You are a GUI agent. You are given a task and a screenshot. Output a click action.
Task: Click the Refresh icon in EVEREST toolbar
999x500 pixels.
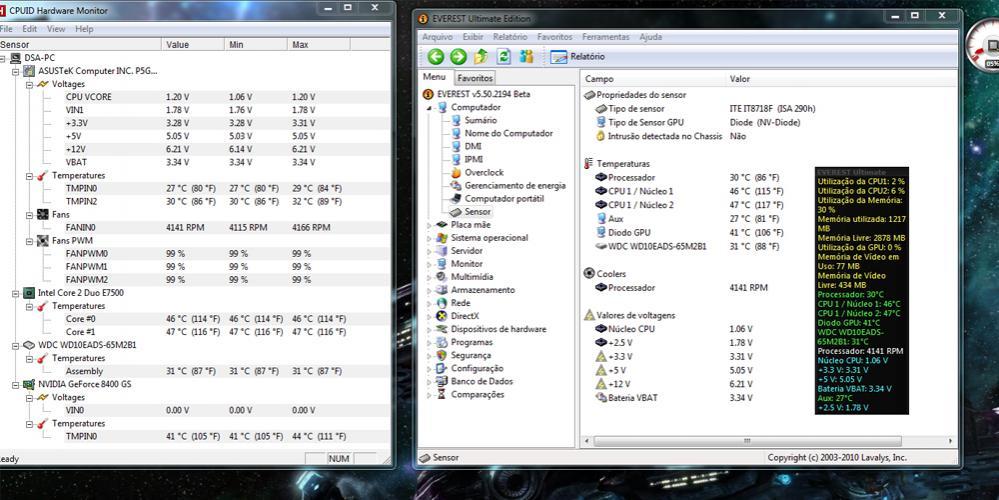pyautogui.click(x=504, y=57)
